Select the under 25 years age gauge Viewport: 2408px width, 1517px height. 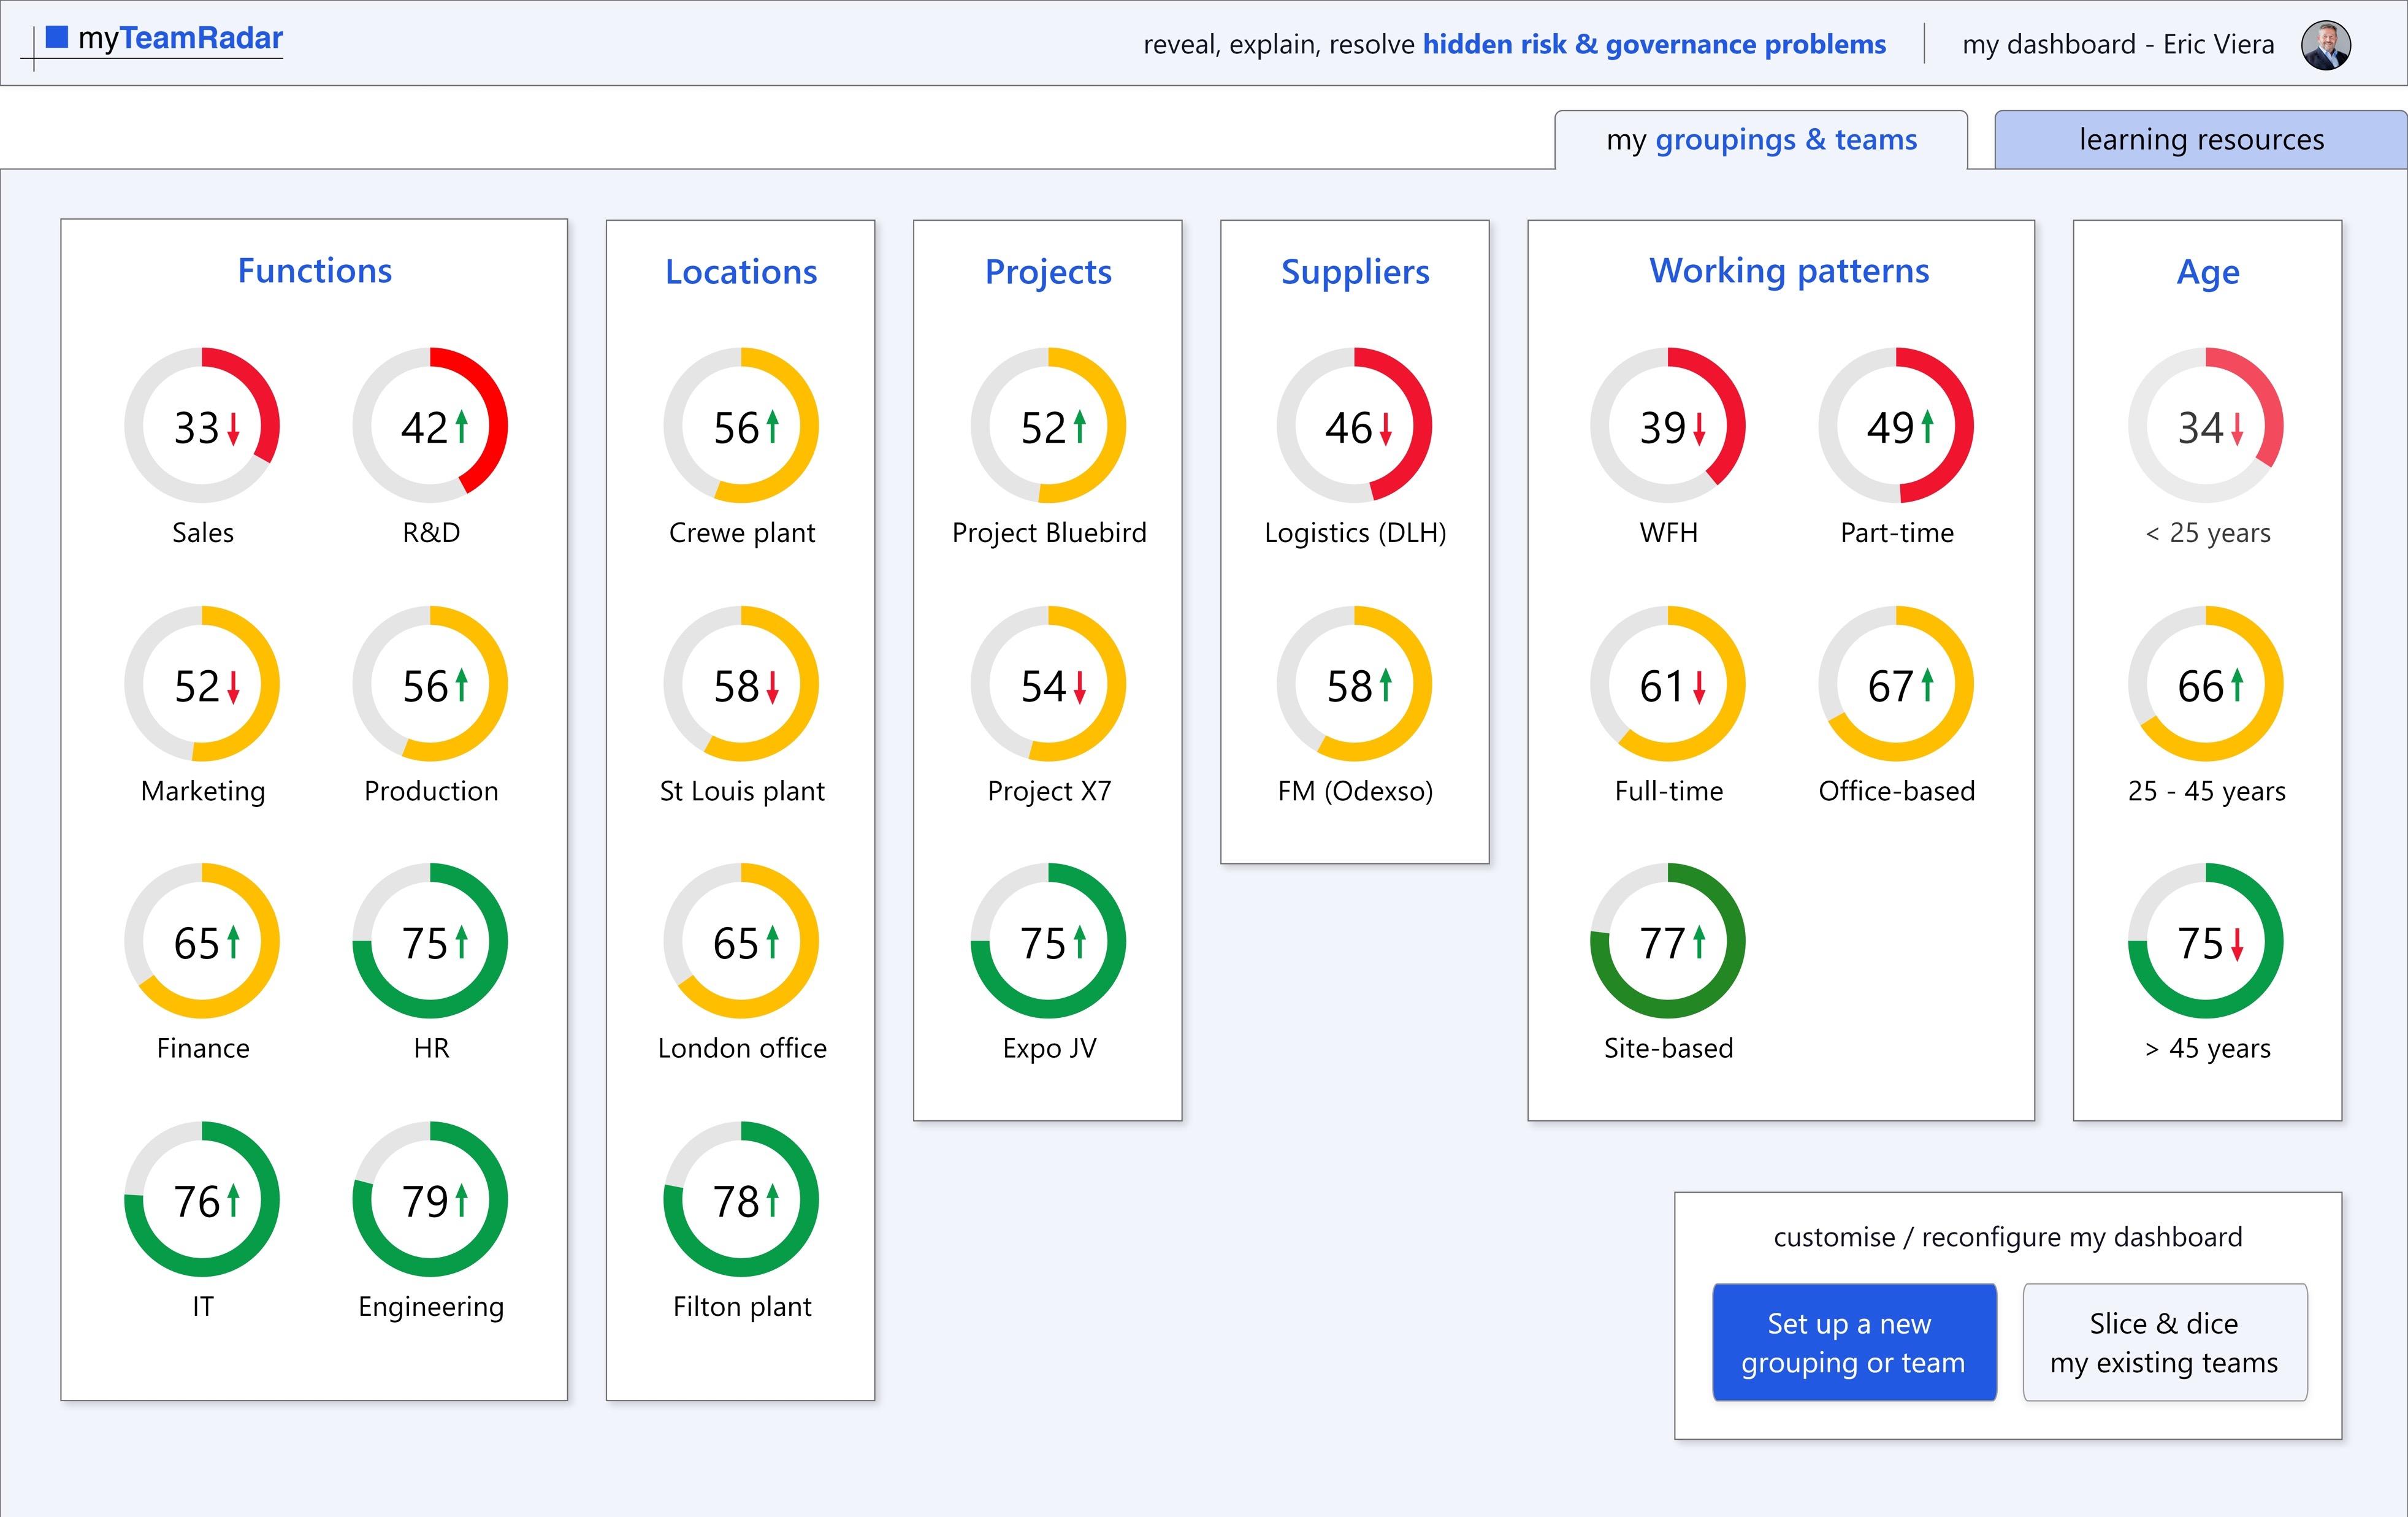click(x=2206, y=426)
